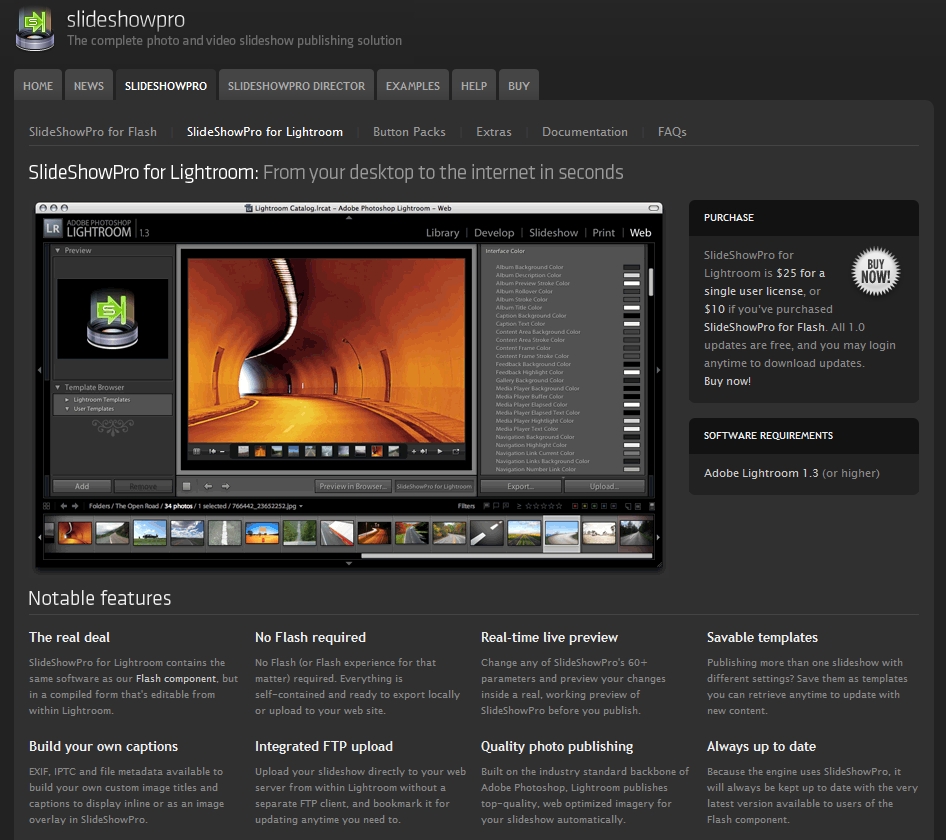946x840 pixels.
Task: Go forward using the filmstrip's right arrow beside Folders
Action: pos(75,506)
